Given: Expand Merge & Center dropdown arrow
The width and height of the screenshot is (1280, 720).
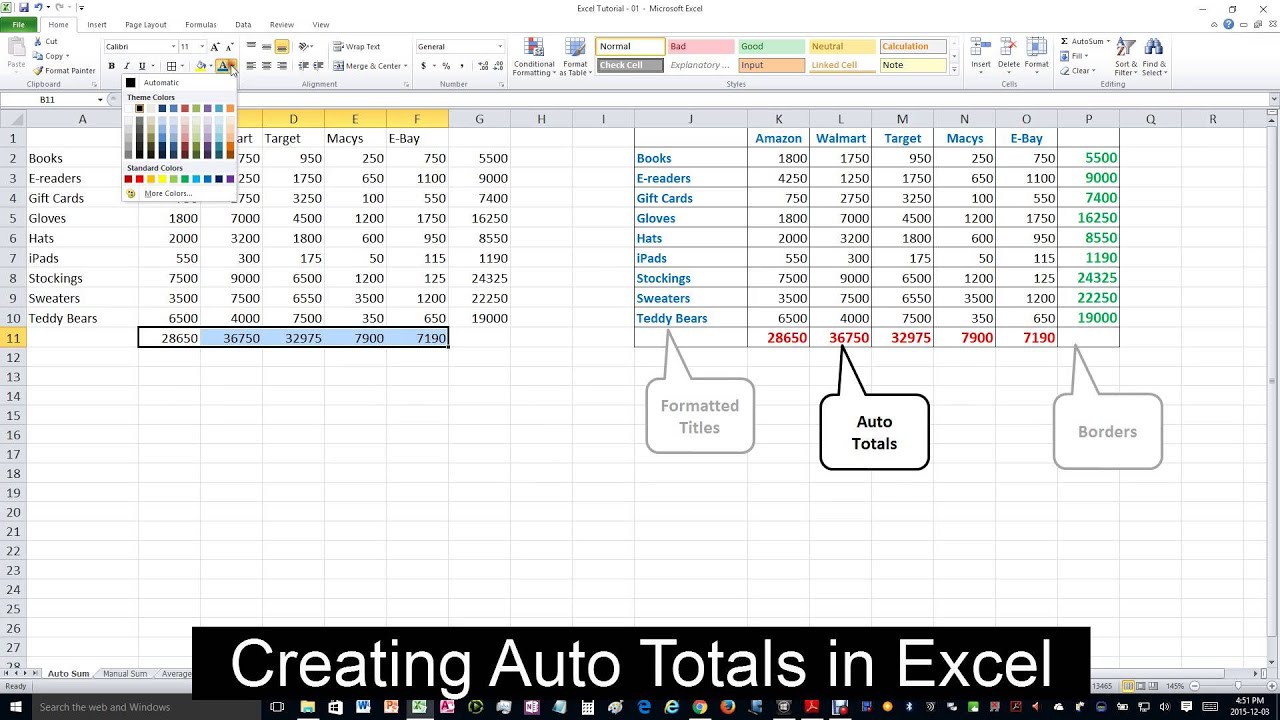Looking at the screenshot, I should [x=406, y=66].
